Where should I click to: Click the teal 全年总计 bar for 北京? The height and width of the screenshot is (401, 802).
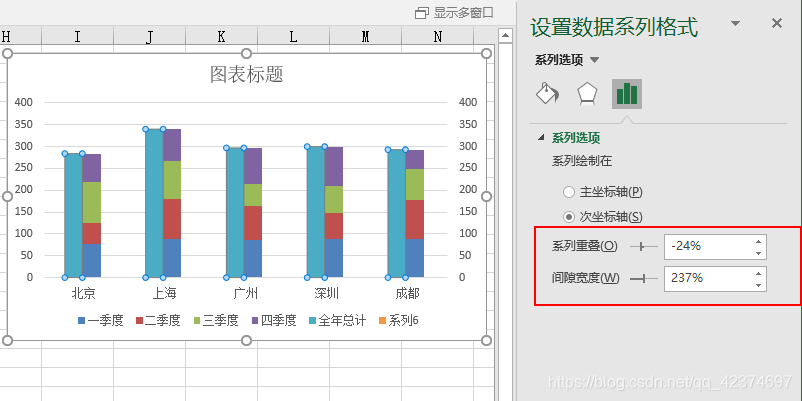click(x=74, y=215)
